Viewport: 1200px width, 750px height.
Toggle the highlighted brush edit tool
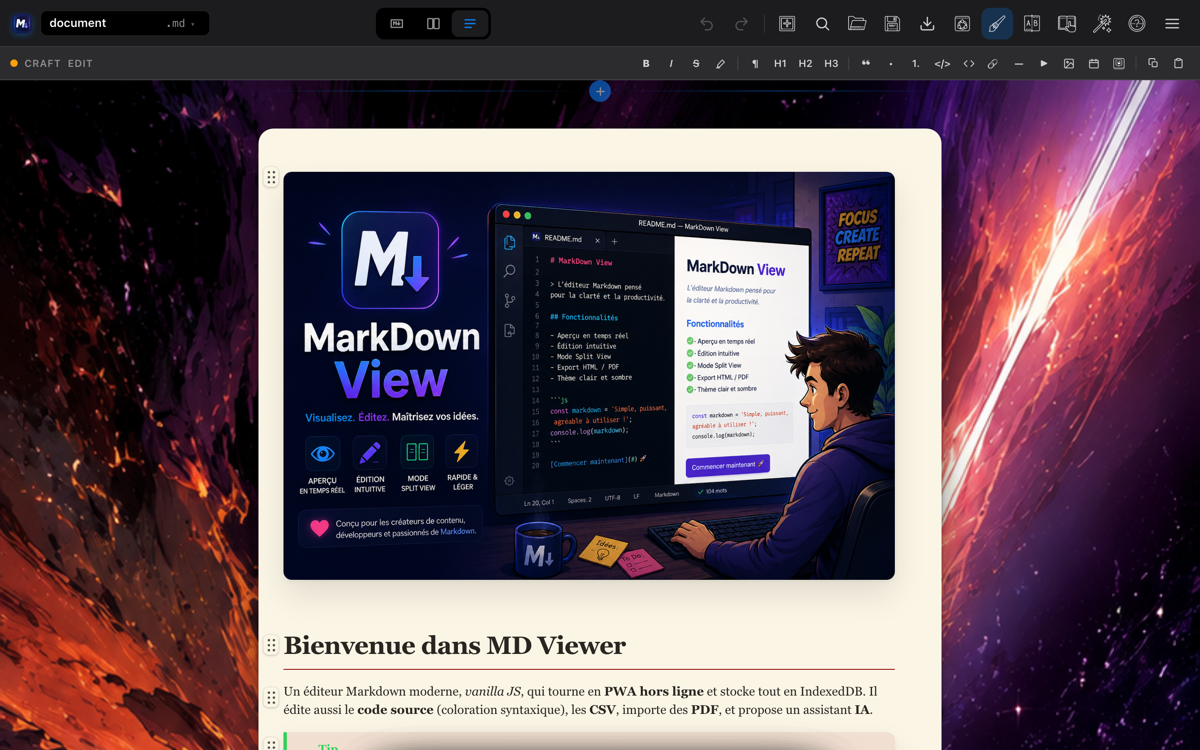click(x=997, y=23)
